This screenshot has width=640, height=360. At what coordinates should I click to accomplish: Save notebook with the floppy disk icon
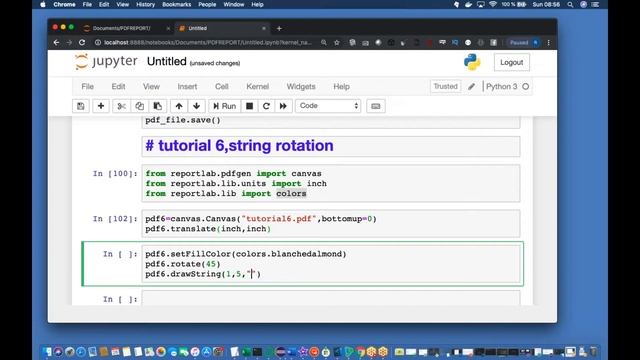[81, 106]
